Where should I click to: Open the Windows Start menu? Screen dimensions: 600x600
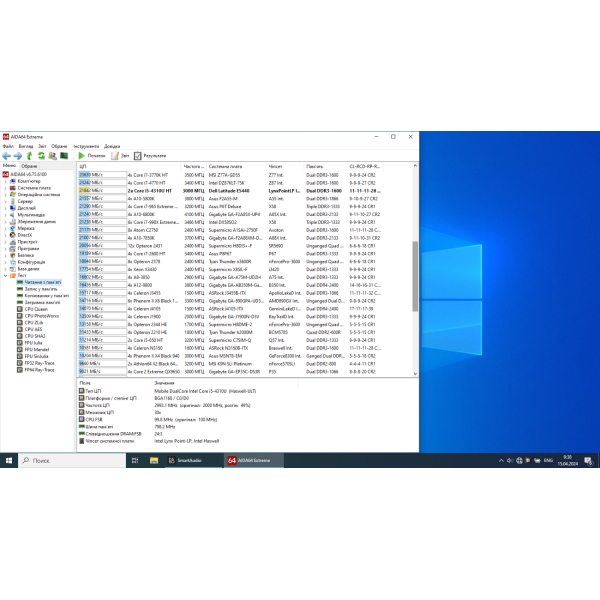pos(9,460)
